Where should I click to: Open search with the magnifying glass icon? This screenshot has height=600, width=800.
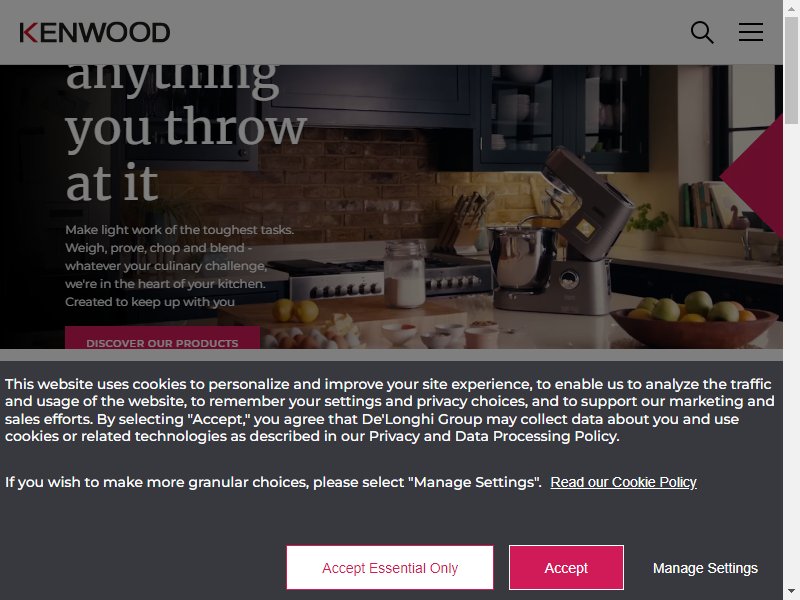702,32
